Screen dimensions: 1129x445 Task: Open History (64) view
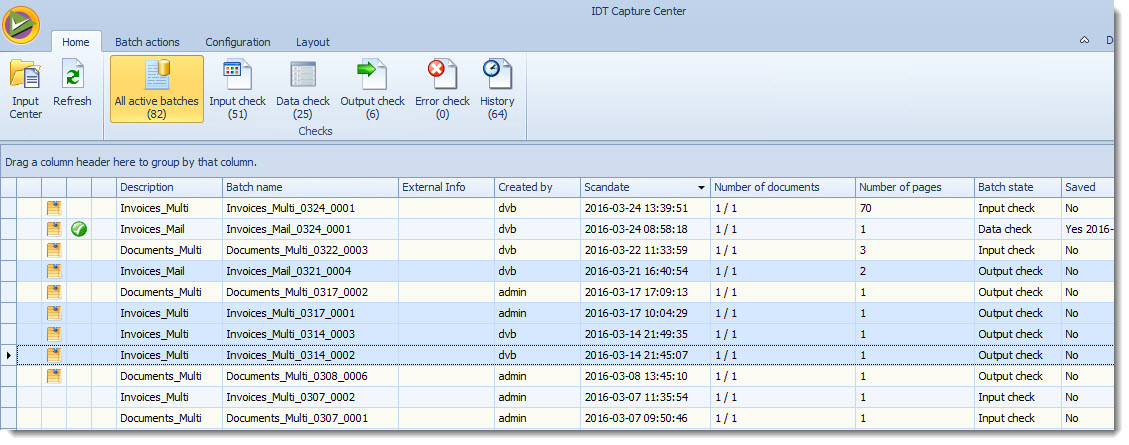[x=497, y=89]
